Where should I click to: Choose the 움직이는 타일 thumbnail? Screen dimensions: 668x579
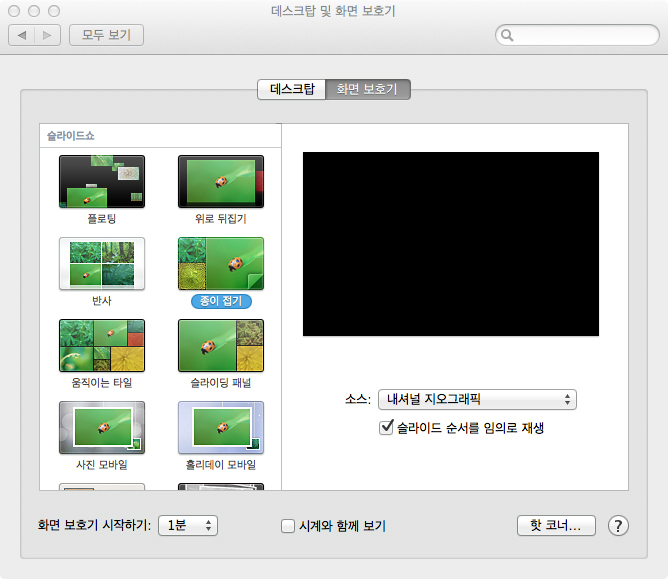click(x=102, y=346)
